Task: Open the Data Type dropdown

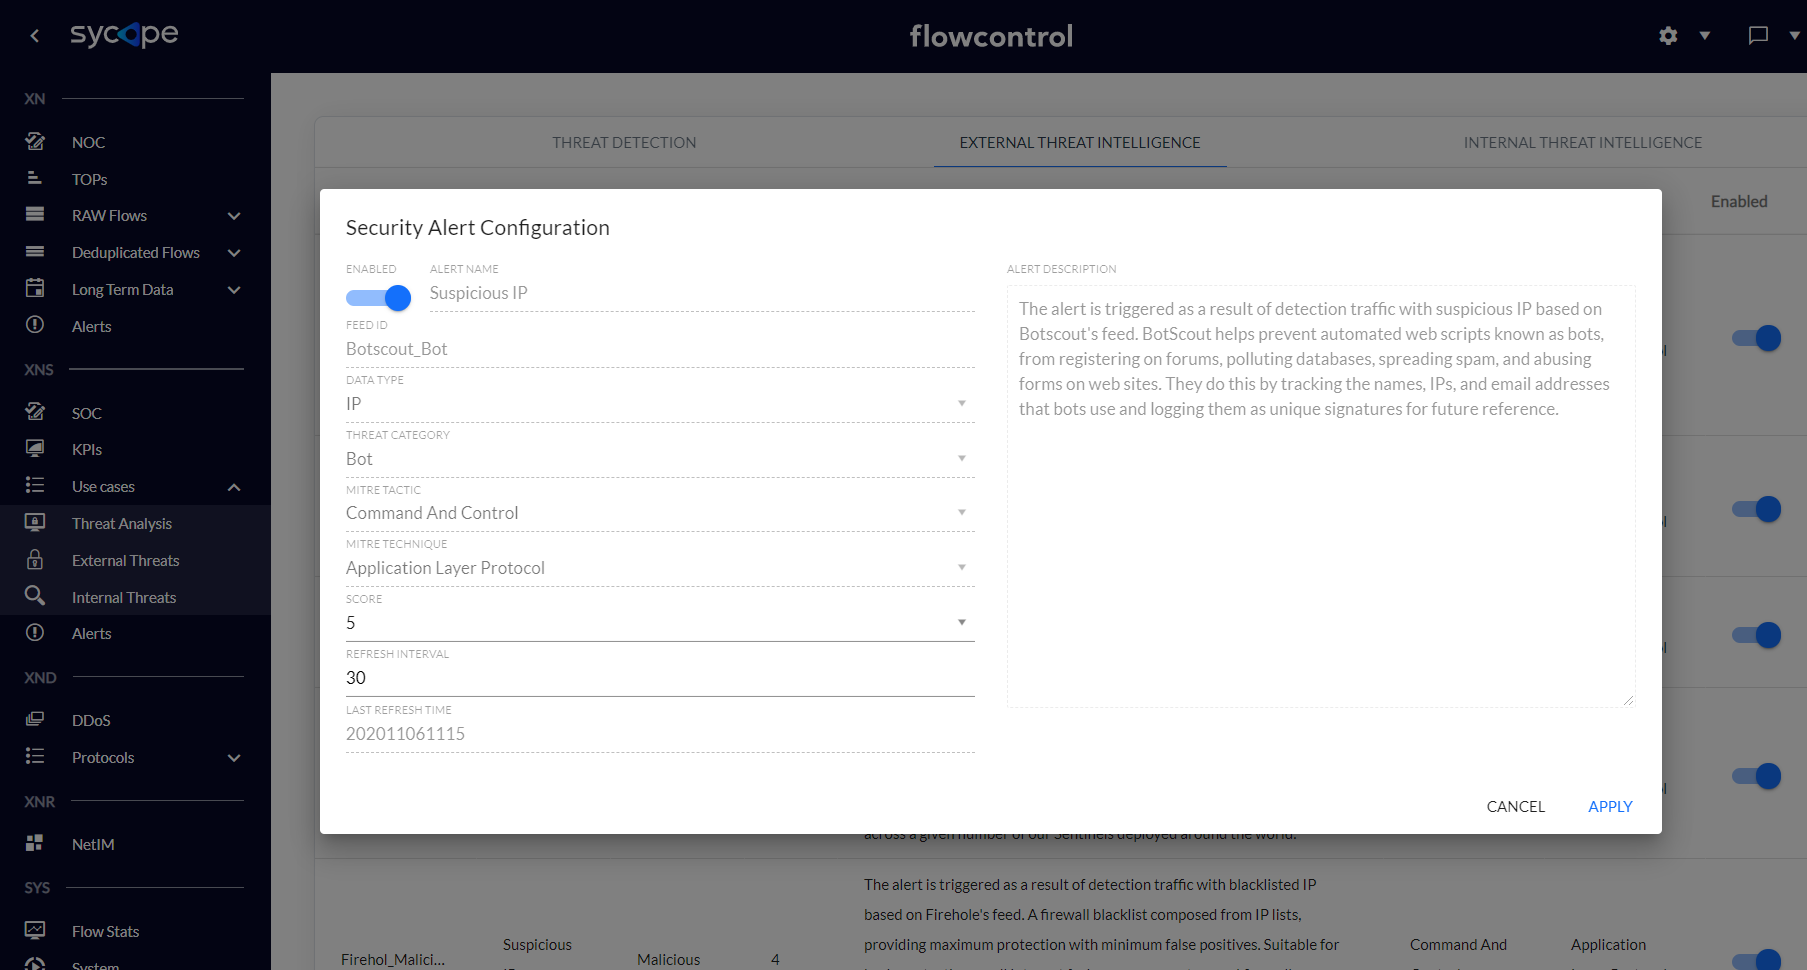Action: point(660,404)
